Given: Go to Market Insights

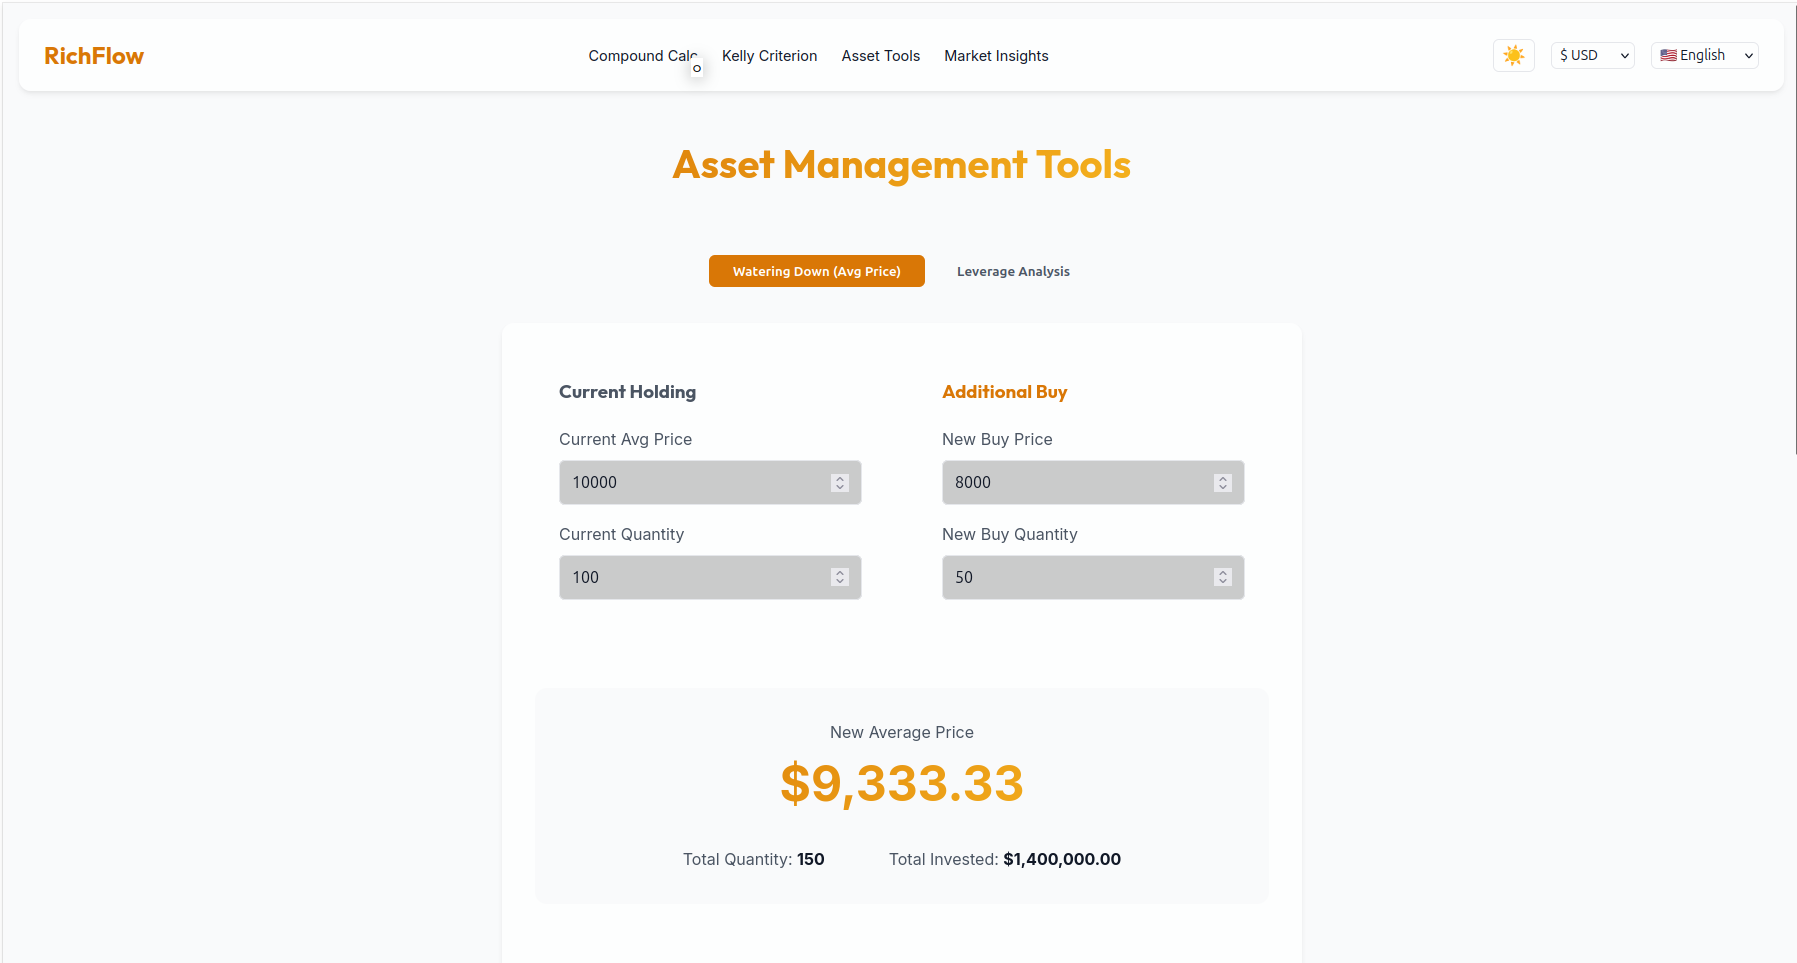Looking at the screenshot, I should tap(995, 56).
